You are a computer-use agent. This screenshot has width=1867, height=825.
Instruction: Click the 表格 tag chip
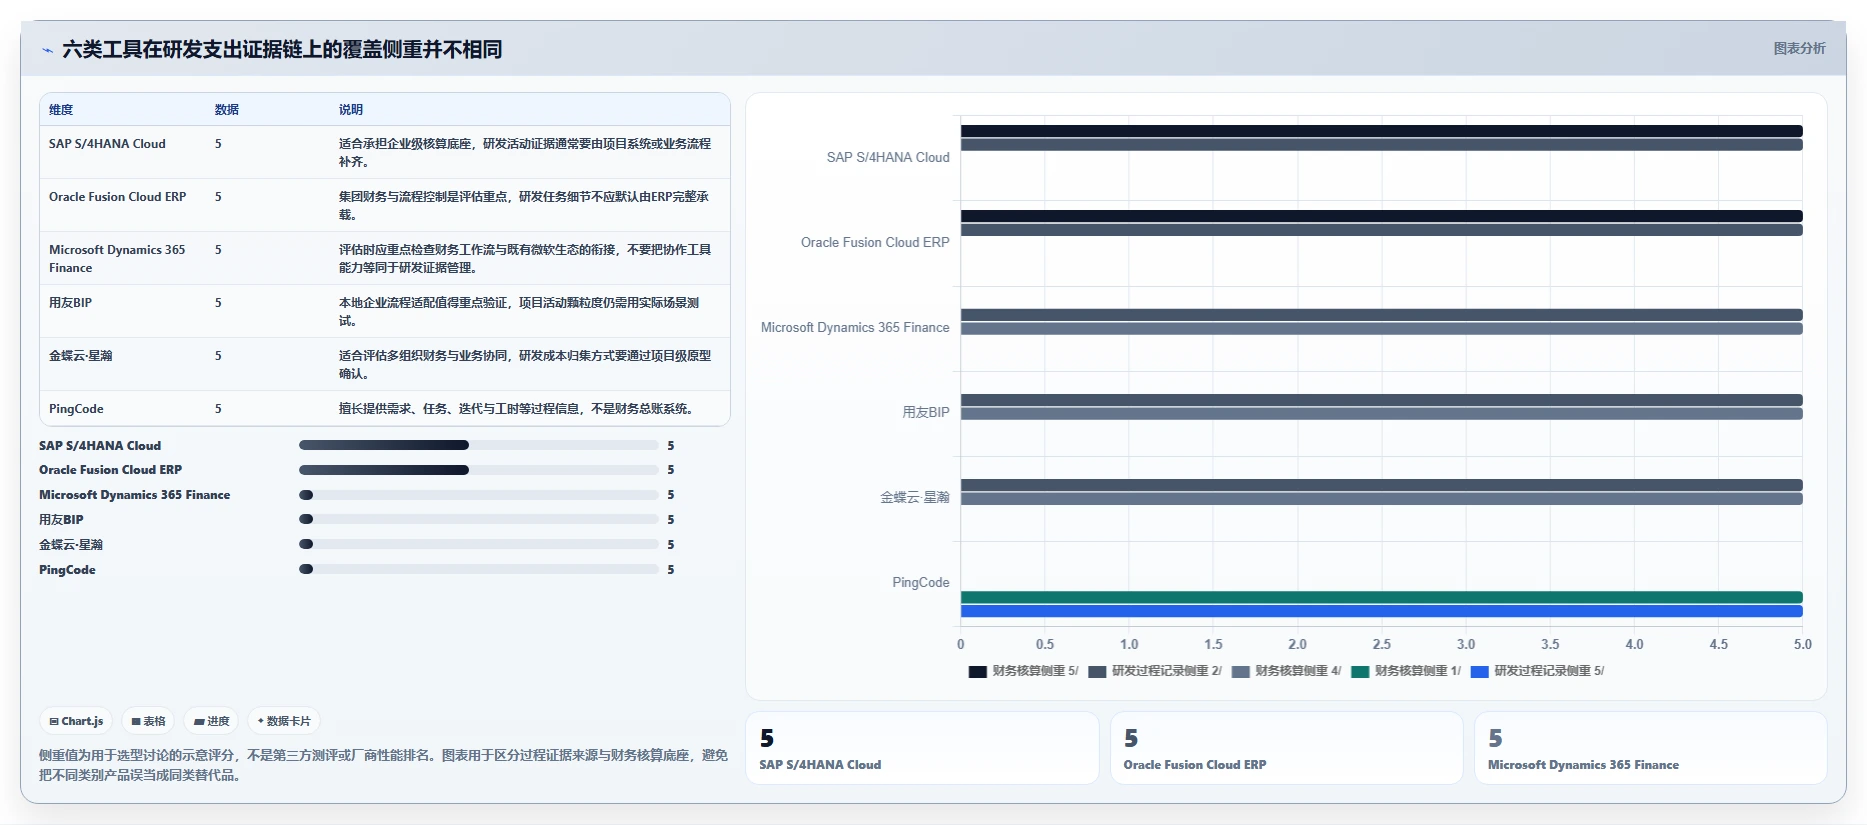point(148,721)
